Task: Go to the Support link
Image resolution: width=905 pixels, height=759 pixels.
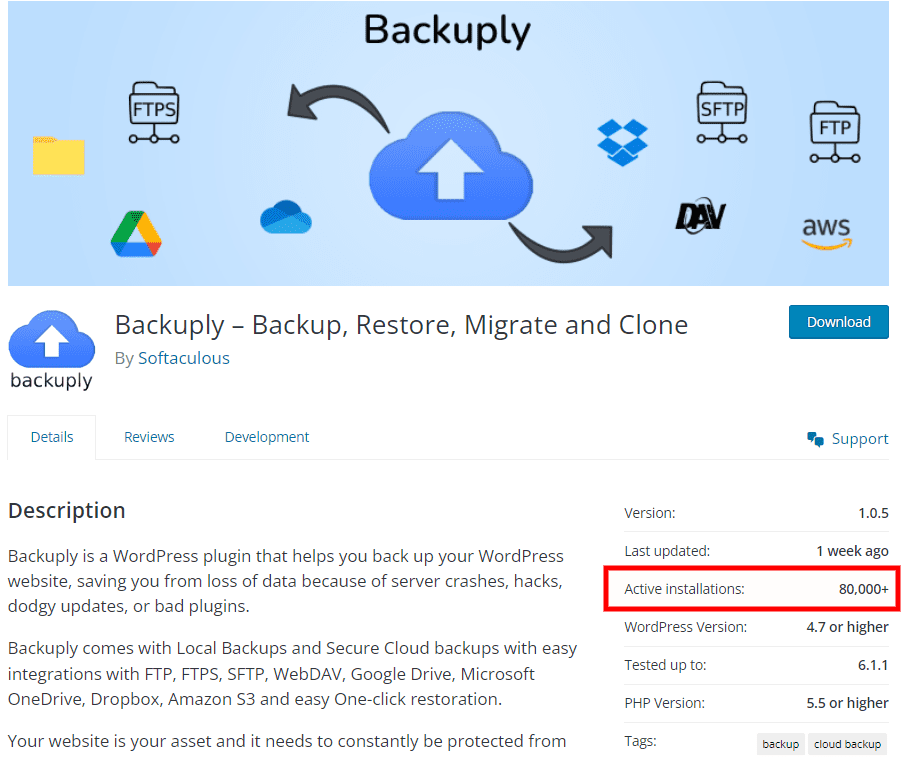Action: coord(859,438)
